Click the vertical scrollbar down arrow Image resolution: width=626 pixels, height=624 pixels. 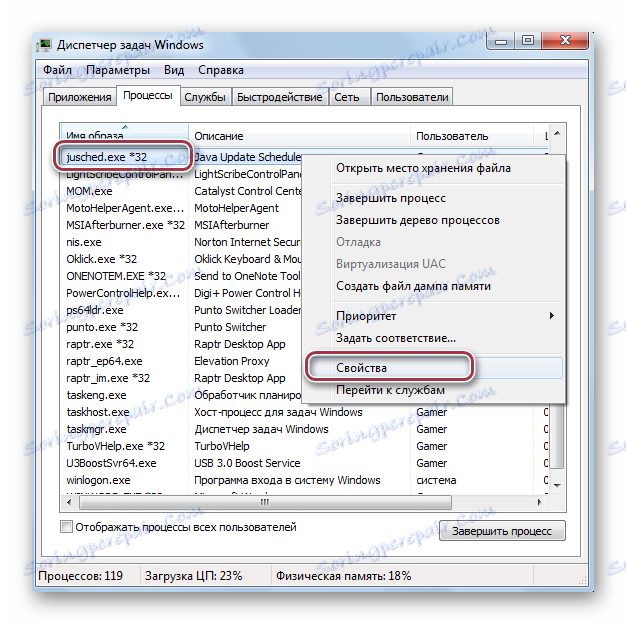[x=557, y=485]
